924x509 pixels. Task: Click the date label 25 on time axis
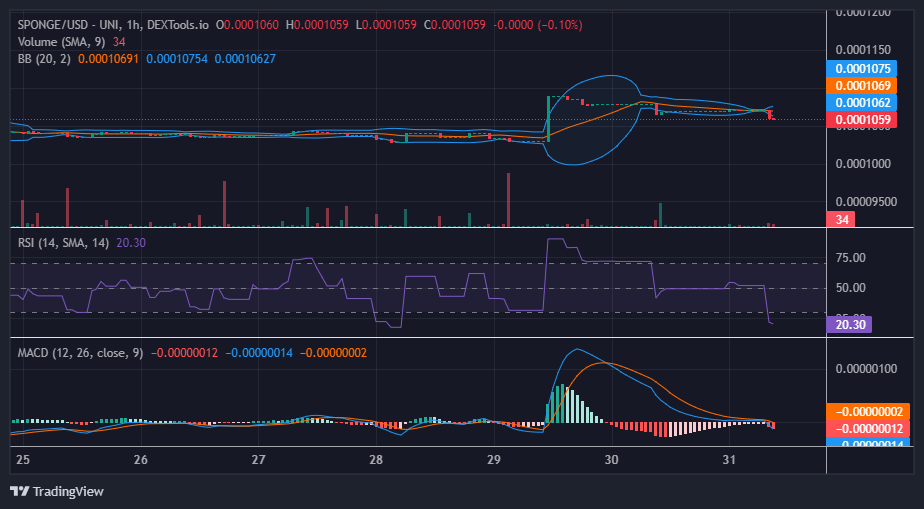tap(23, 460)
